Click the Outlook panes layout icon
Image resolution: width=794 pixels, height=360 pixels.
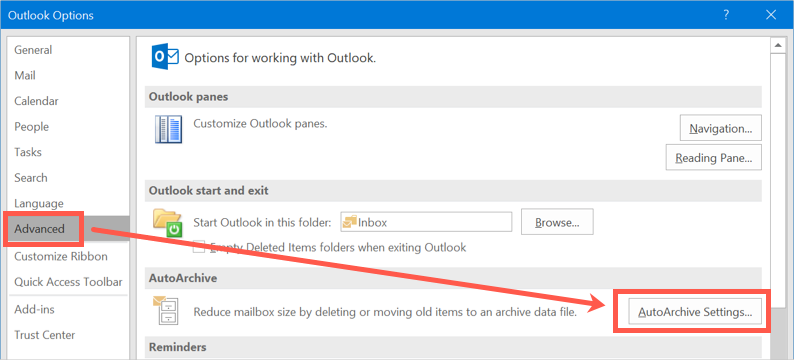[x=168, y=130]
